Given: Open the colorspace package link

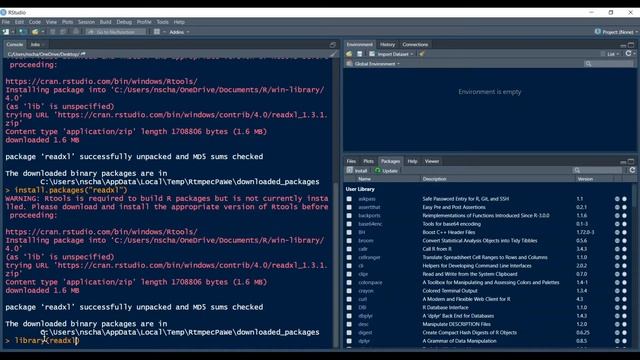Looking at the screenshot, I should [x=370, y=282].
